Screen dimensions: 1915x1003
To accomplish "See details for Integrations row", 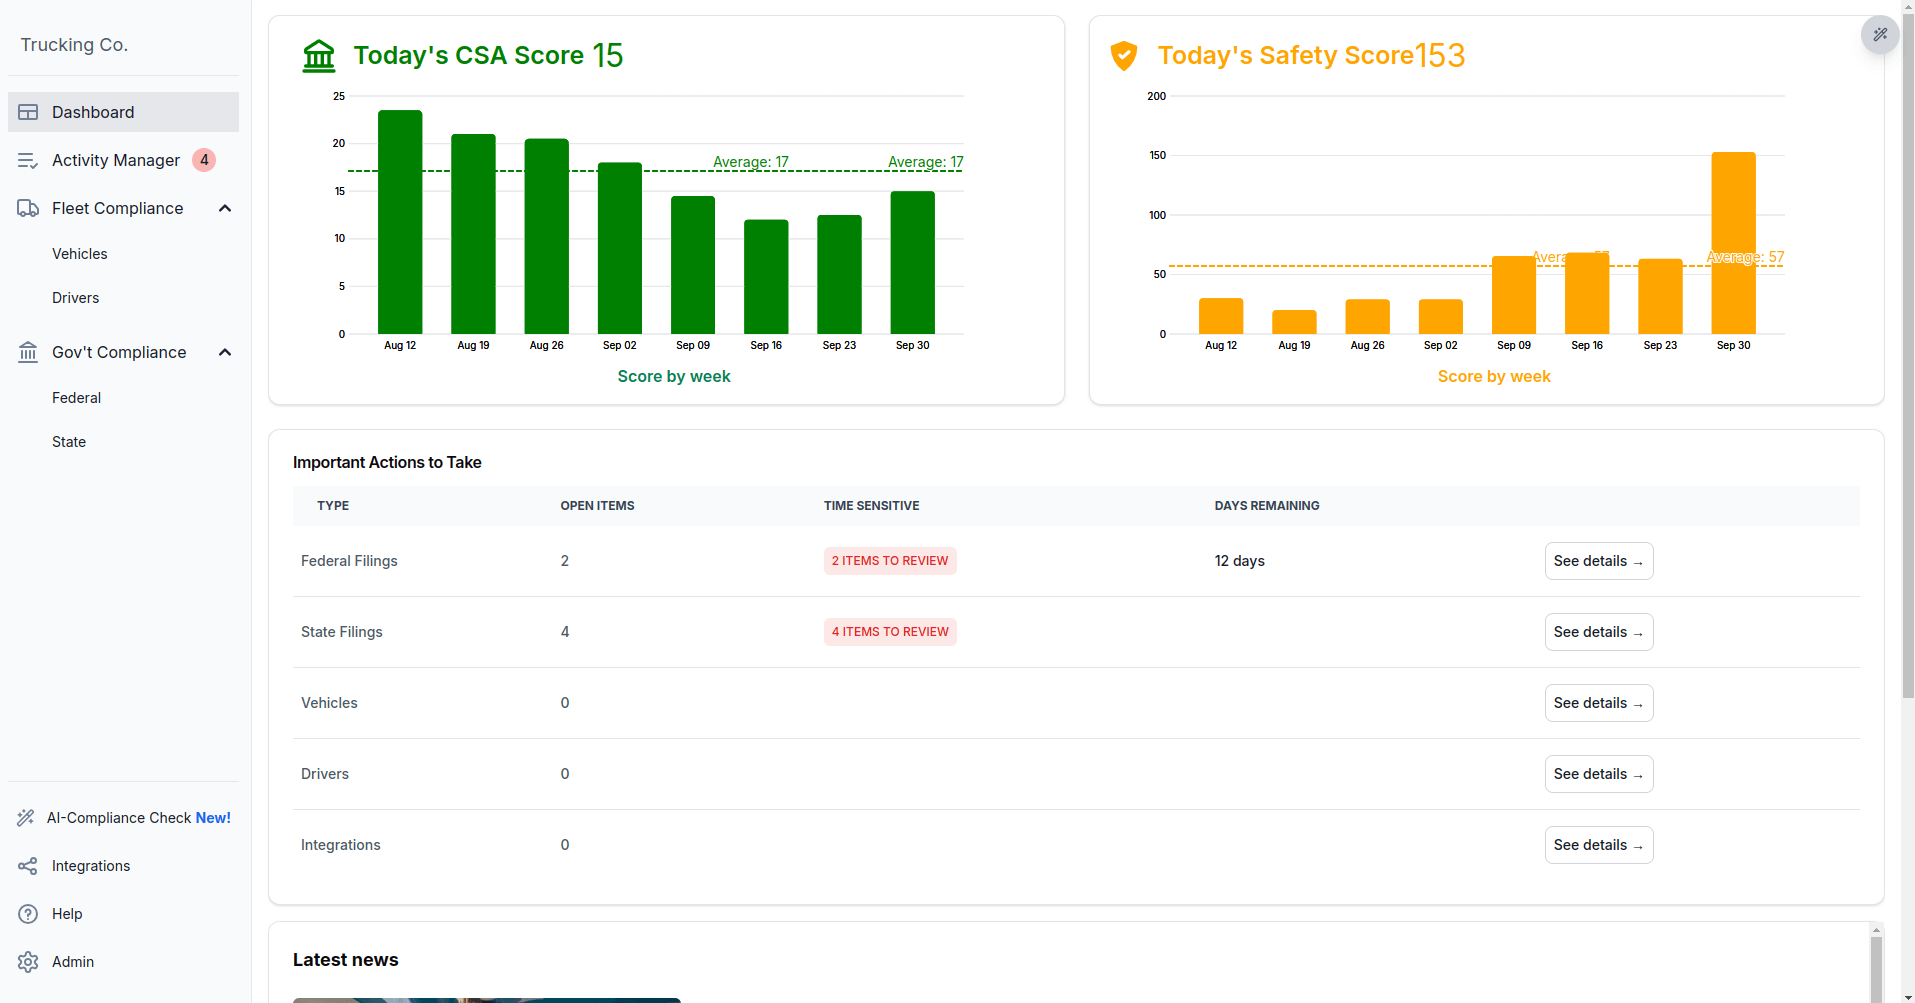I will [1599, 845].
